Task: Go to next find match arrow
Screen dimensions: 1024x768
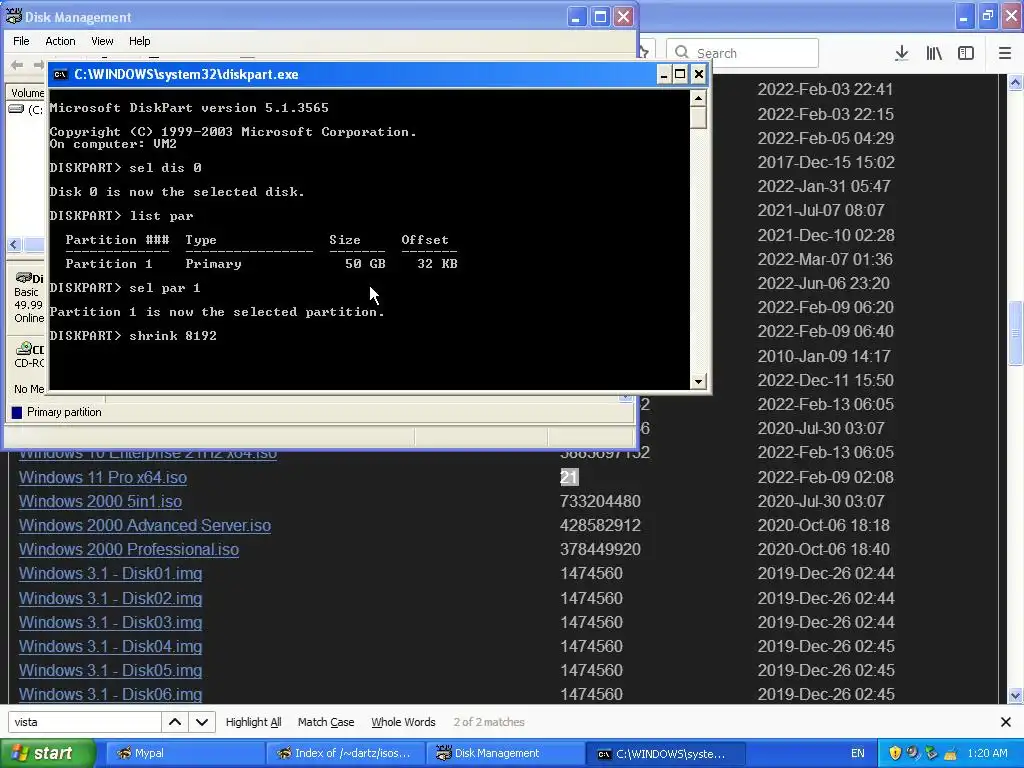Action: point(202,722)
